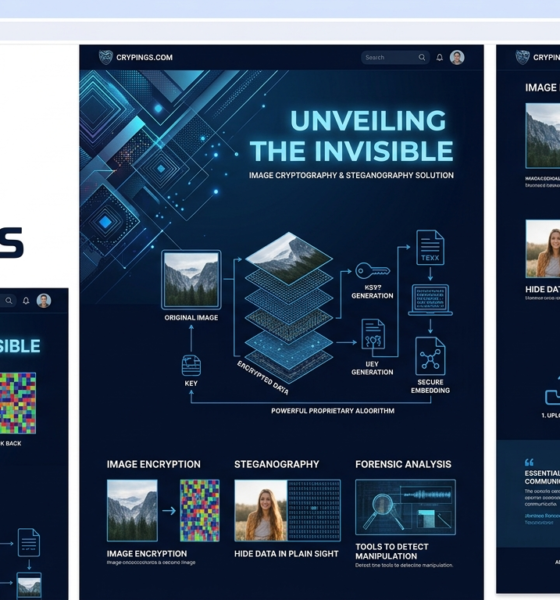The image size is (560, 600).
Task: Click the IMAGE CRYPTOGRAPHY & STEGANOGRAPHY SOLUTION subtitle
Action: pos(351,175)
